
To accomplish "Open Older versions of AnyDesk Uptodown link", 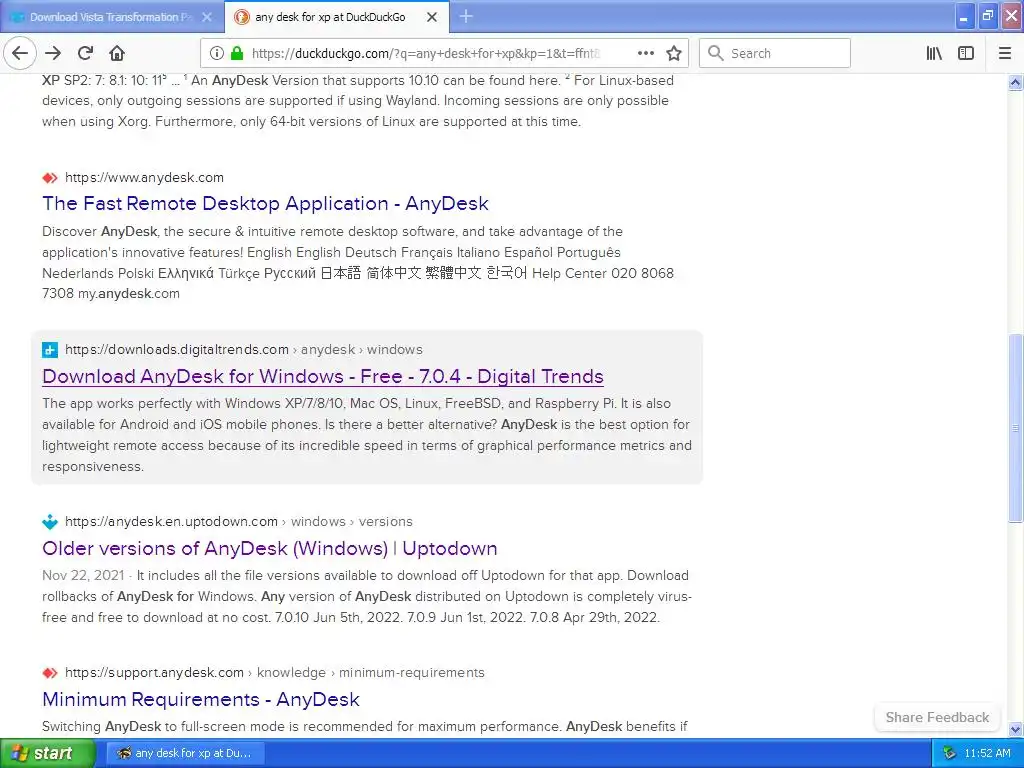I will click(x=270, y=548).
